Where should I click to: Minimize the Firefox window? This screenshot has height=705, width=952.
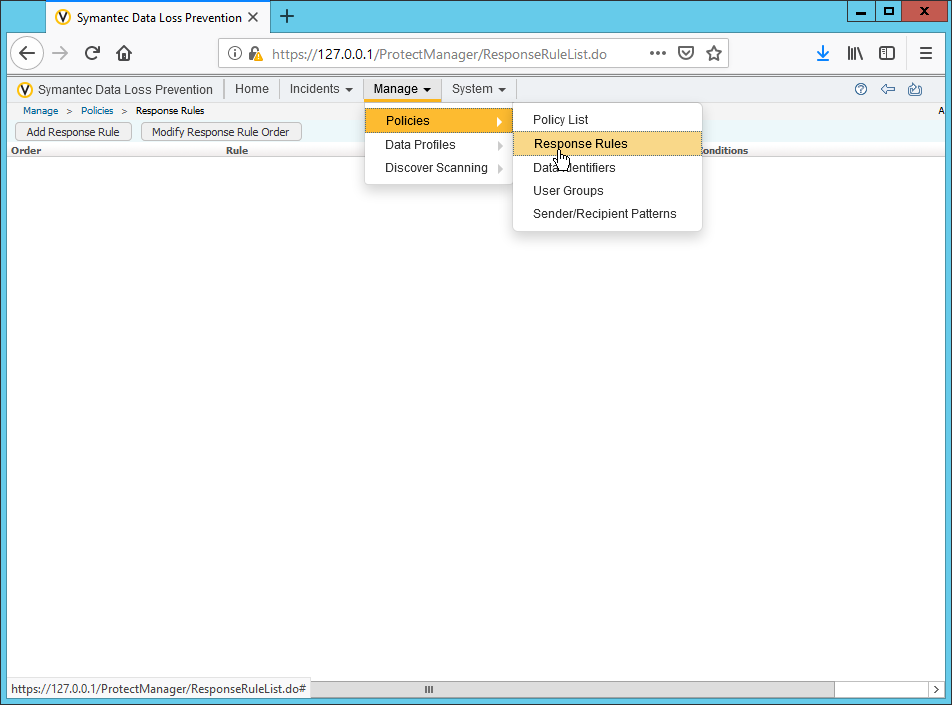(x=860, y=12)
